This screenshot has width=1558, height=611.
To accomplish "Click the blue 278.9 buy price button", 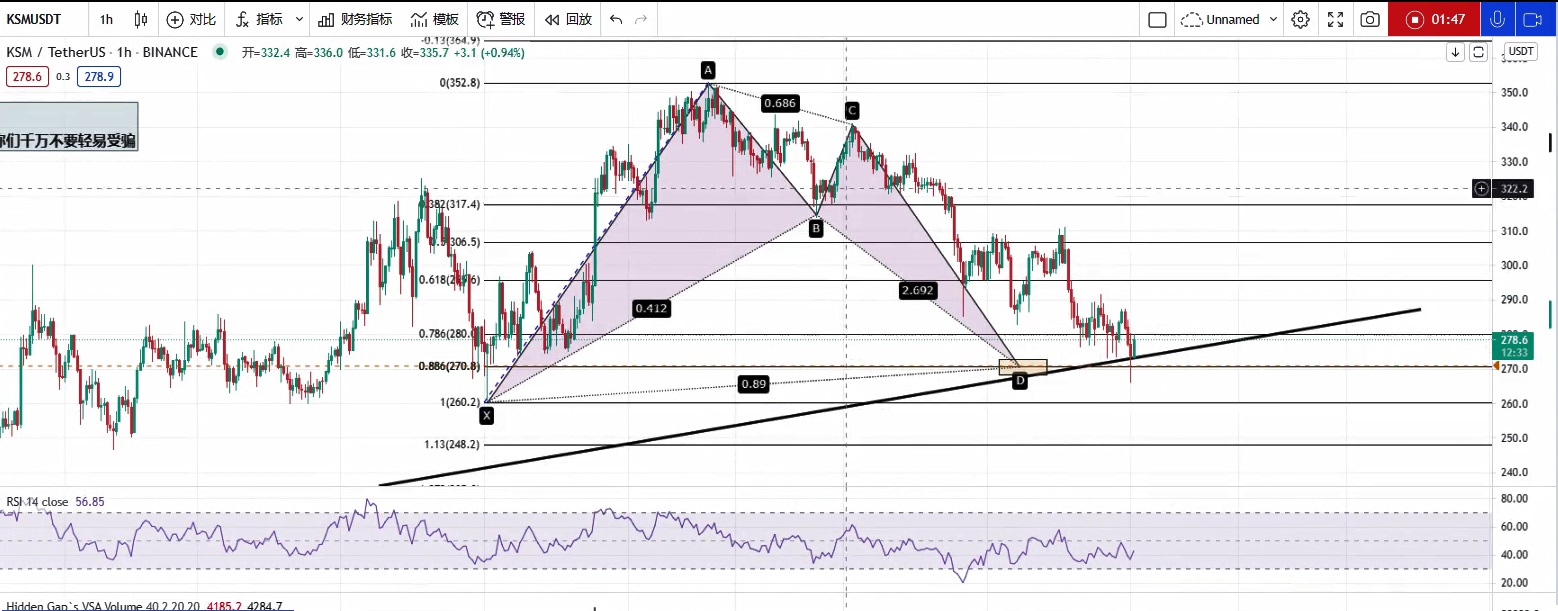I will click(x=98, y=76).
